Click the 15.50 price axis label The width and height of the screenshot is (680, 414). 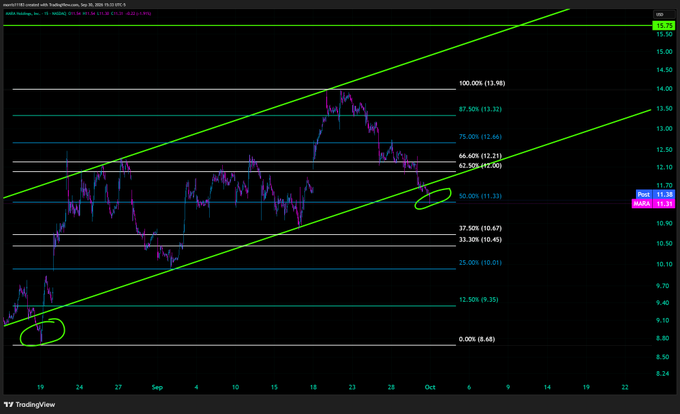pos(664,34)
